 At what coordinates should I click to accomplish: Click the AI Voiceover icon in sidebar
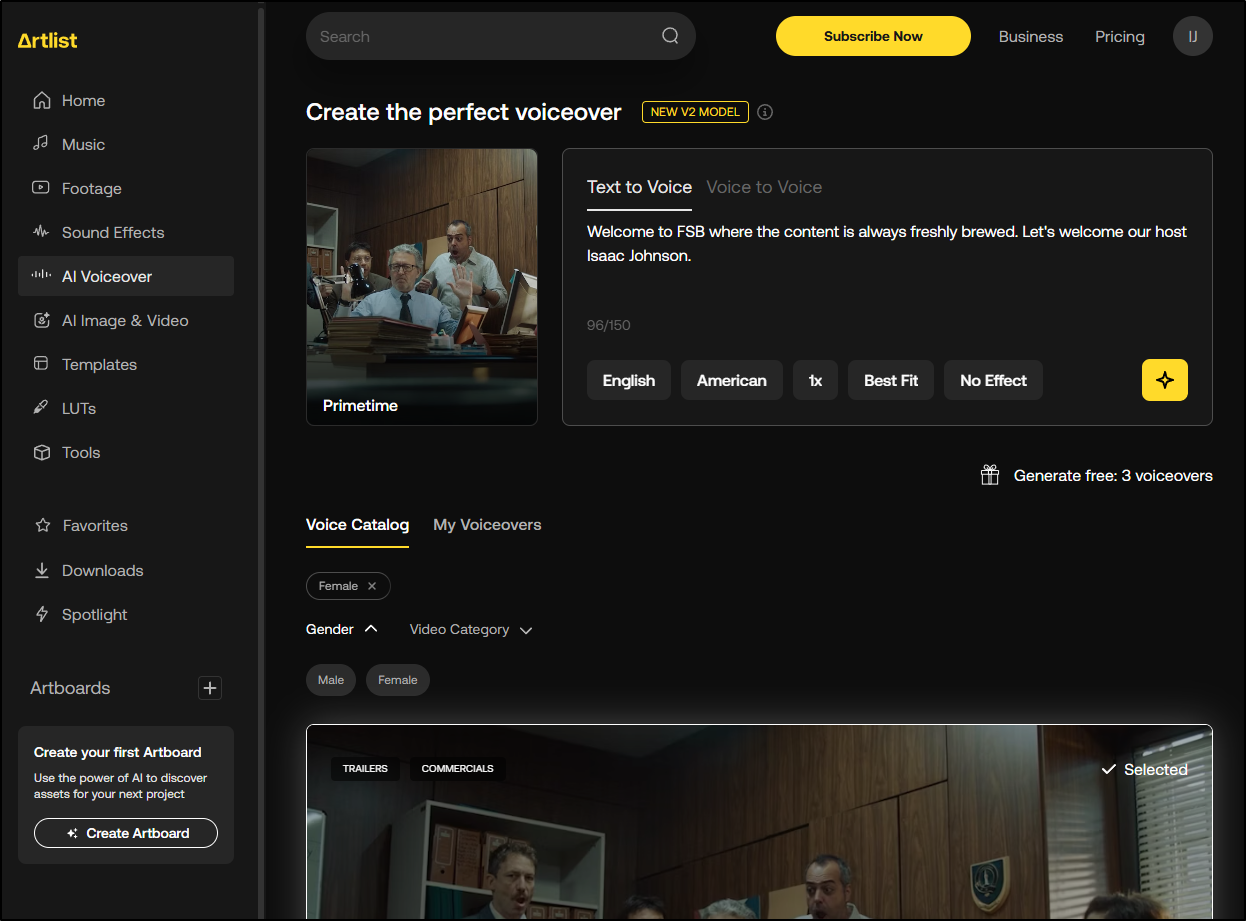[41, 276]
